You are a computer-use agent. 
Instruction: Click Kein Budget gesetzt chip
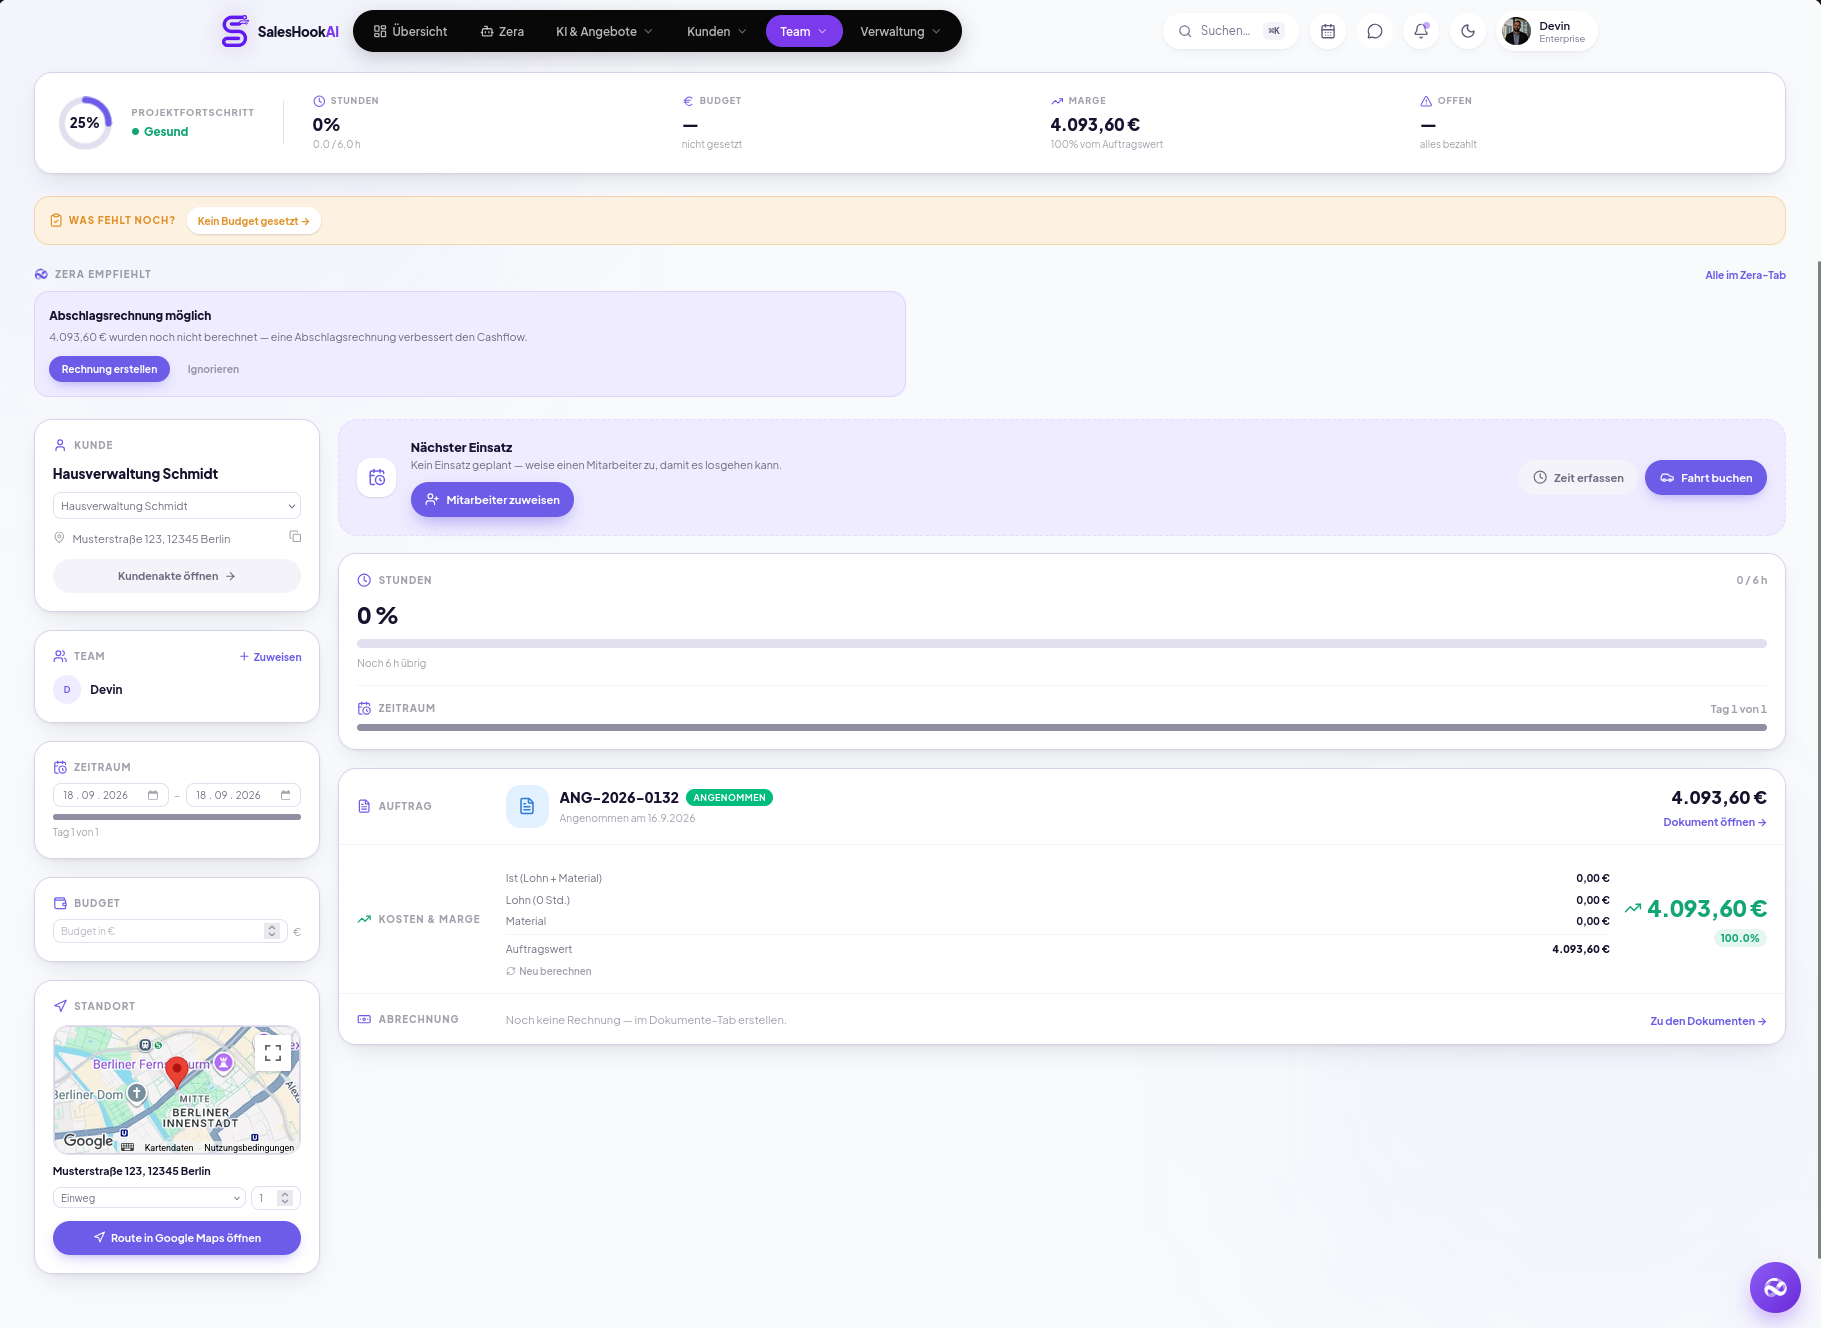253,221
